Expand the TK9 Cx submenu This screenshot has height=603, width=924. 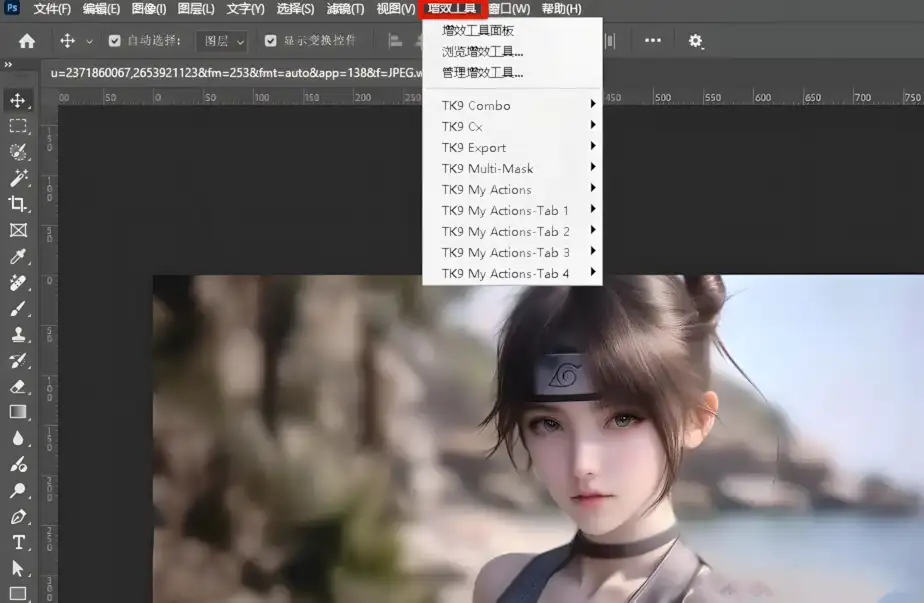pyautogui.click(x=512, y=127)
